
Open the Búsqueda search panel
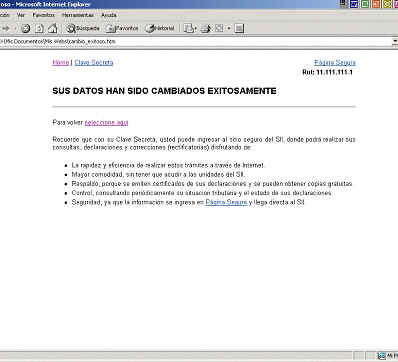coord(83,29)
